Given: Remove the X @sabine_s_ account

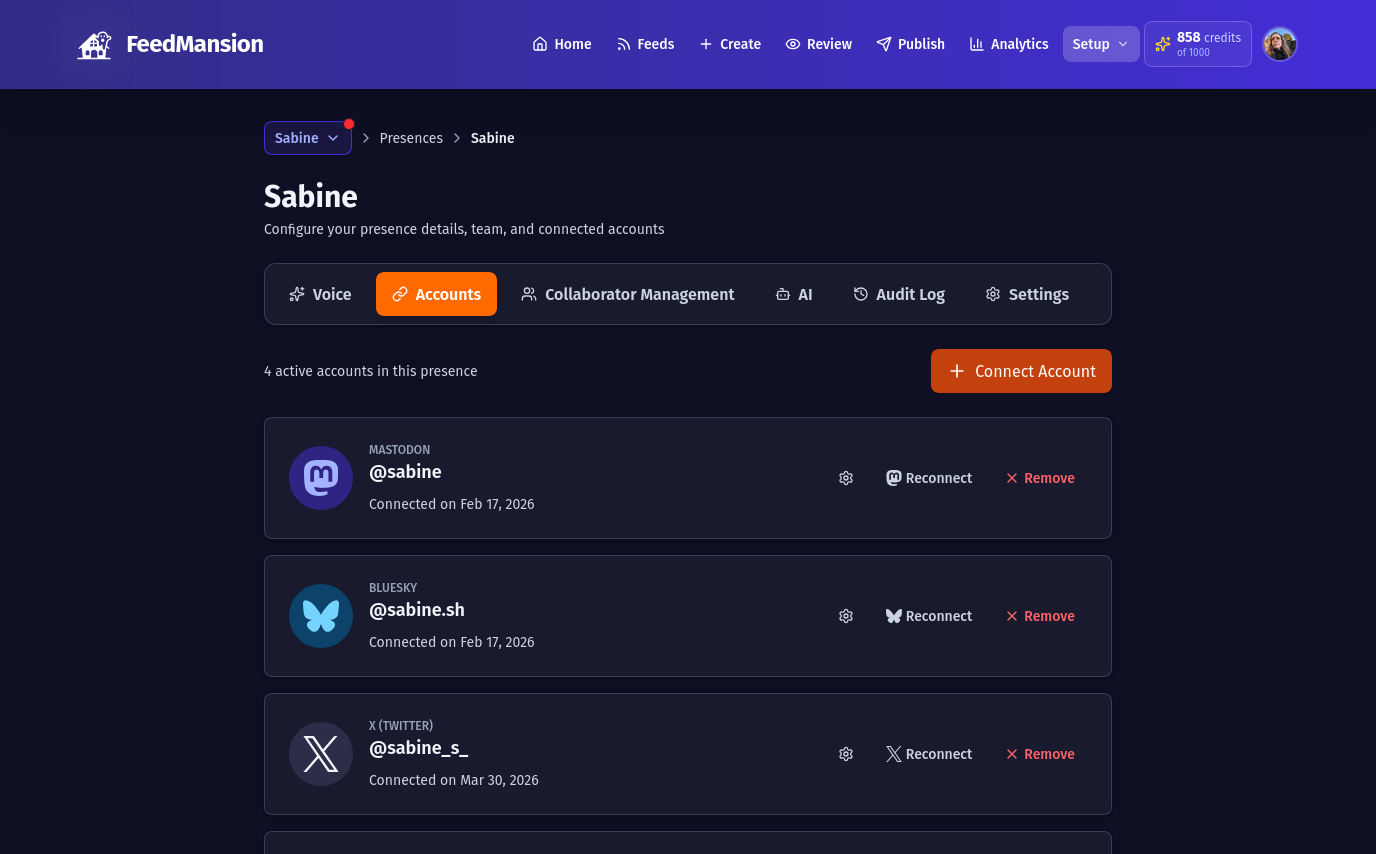Looking at the screenshot, I should (x=1040, y=754).
